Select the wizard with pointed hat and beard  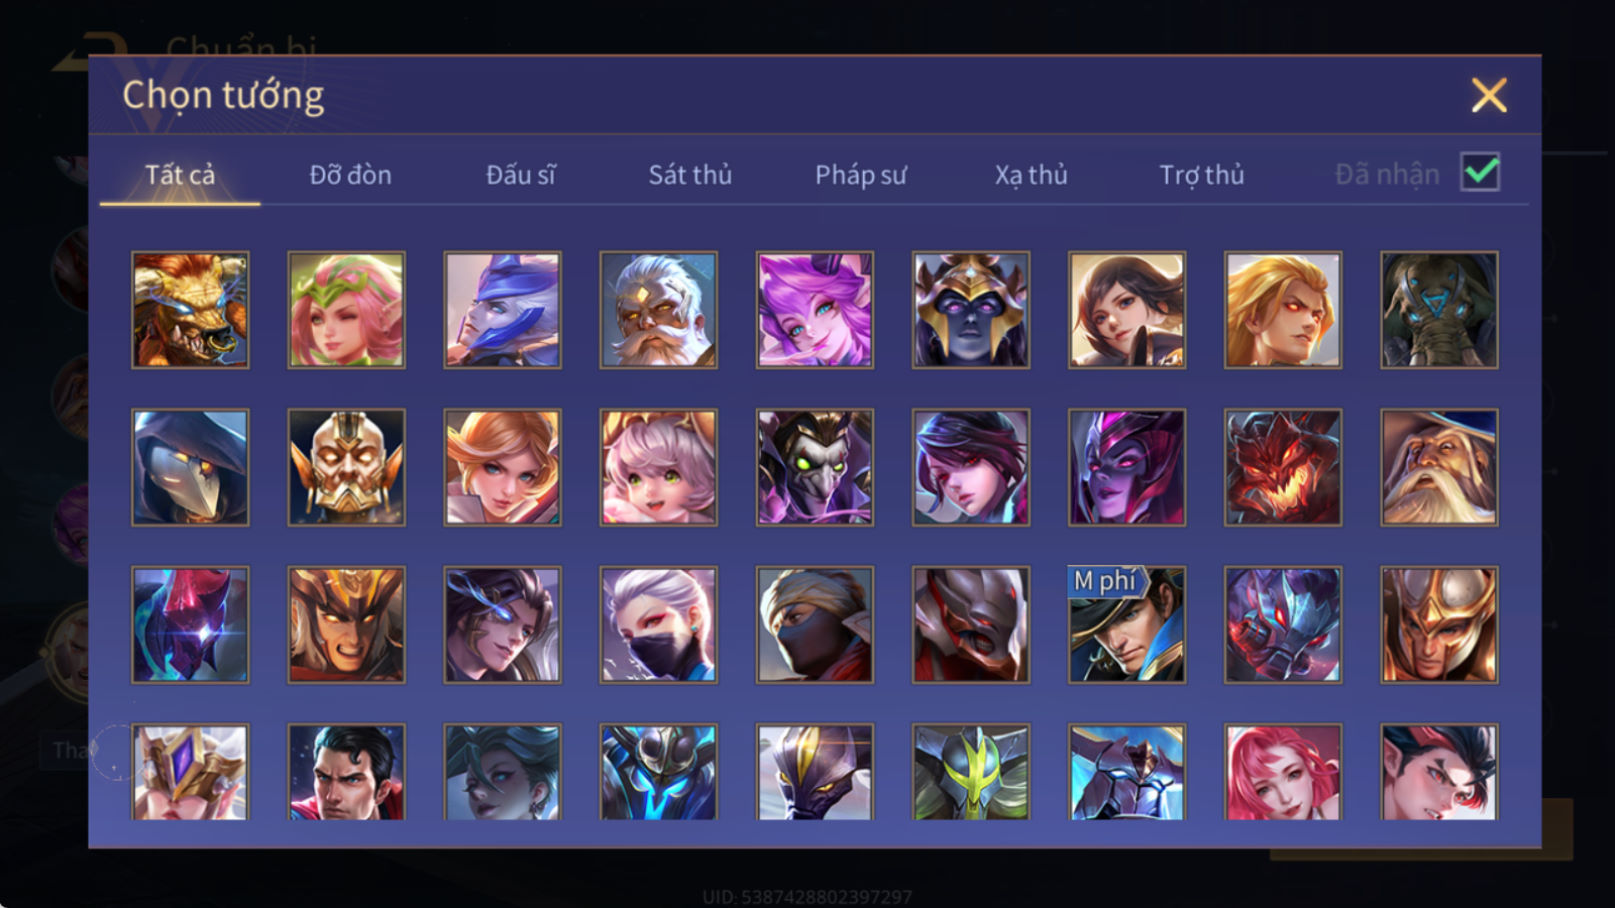(1439, 467)
